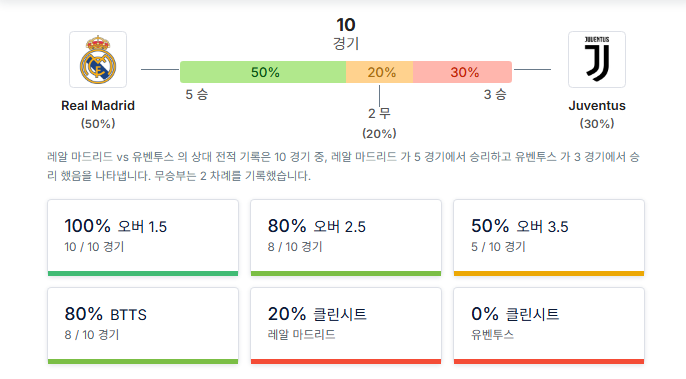This screenshot has height=379, width=686.
Task: Open the 20% 클린시트 레알 마드리드 card
Action: pyautogui.click(x=346, y=326)
